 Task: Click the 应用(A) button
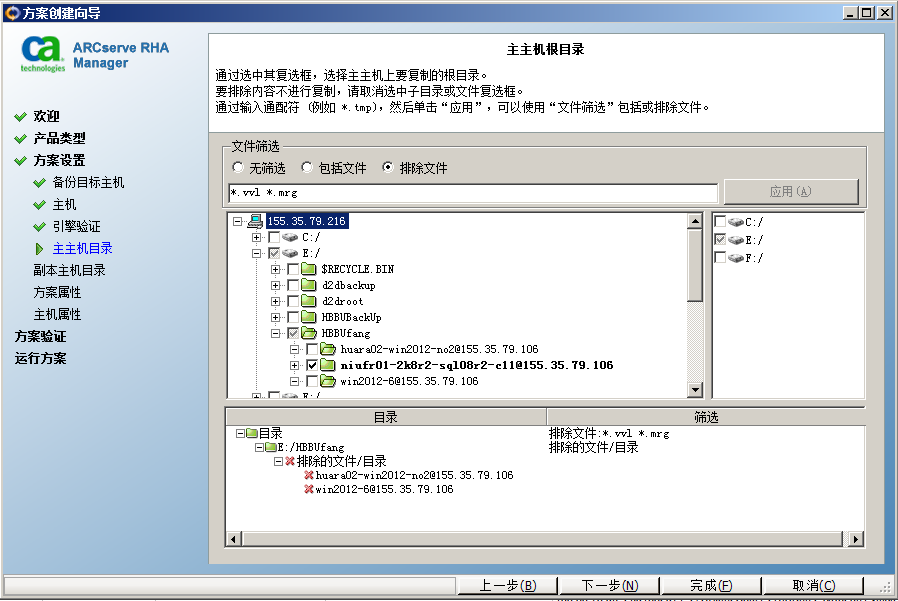coord(791,191)
